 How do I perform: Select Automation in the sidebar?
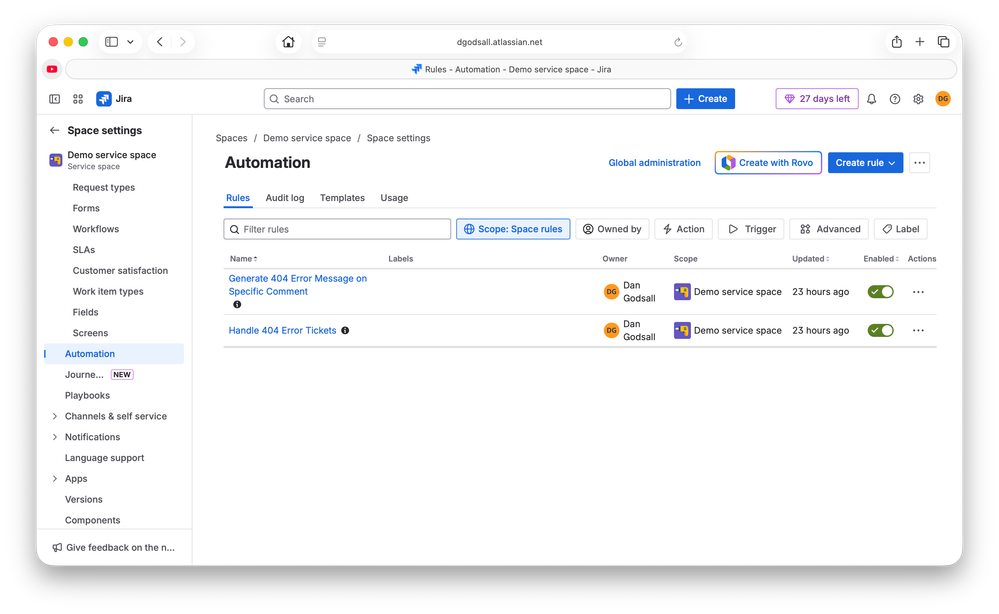(114, 353)
